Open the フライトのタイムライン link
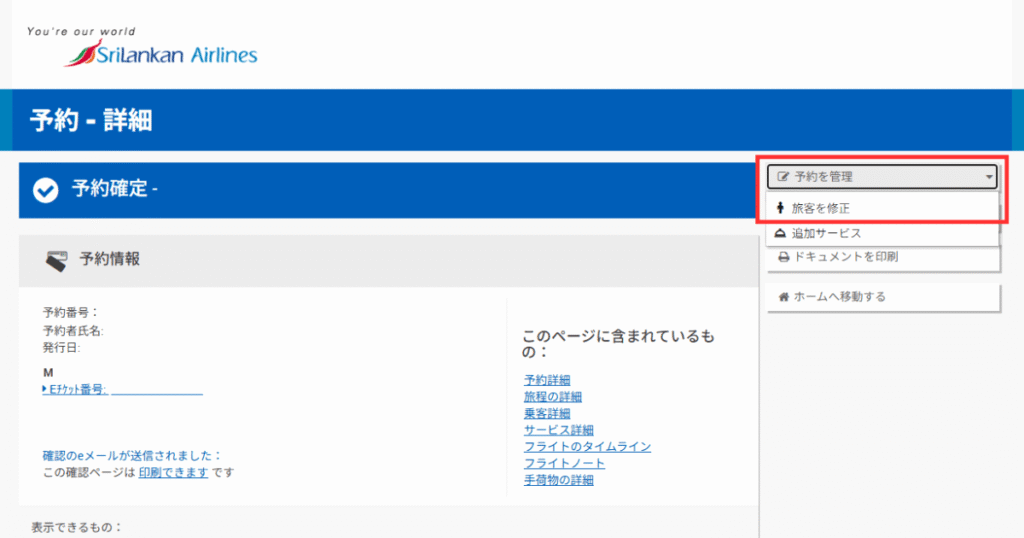 click(x=587, y=447)
